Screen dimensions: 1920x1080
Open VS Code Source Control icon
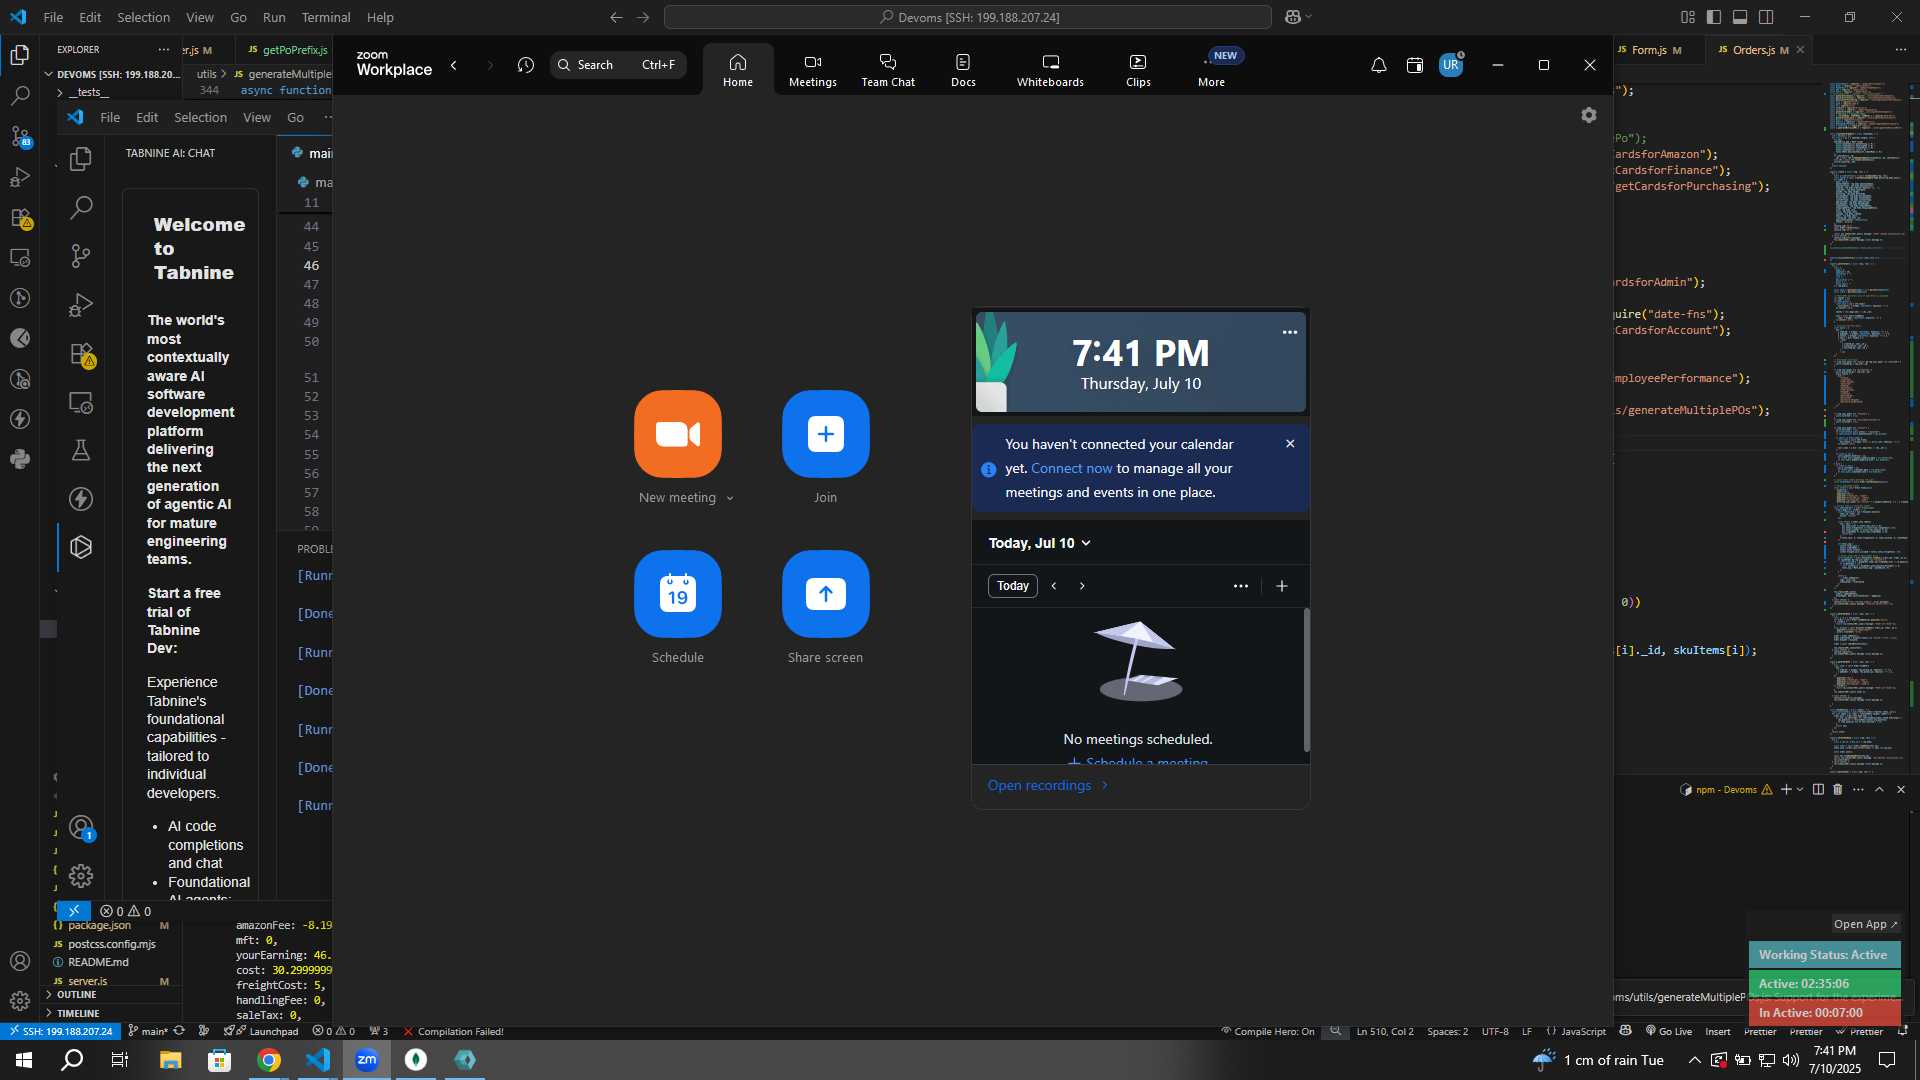[x=20, y=137]
